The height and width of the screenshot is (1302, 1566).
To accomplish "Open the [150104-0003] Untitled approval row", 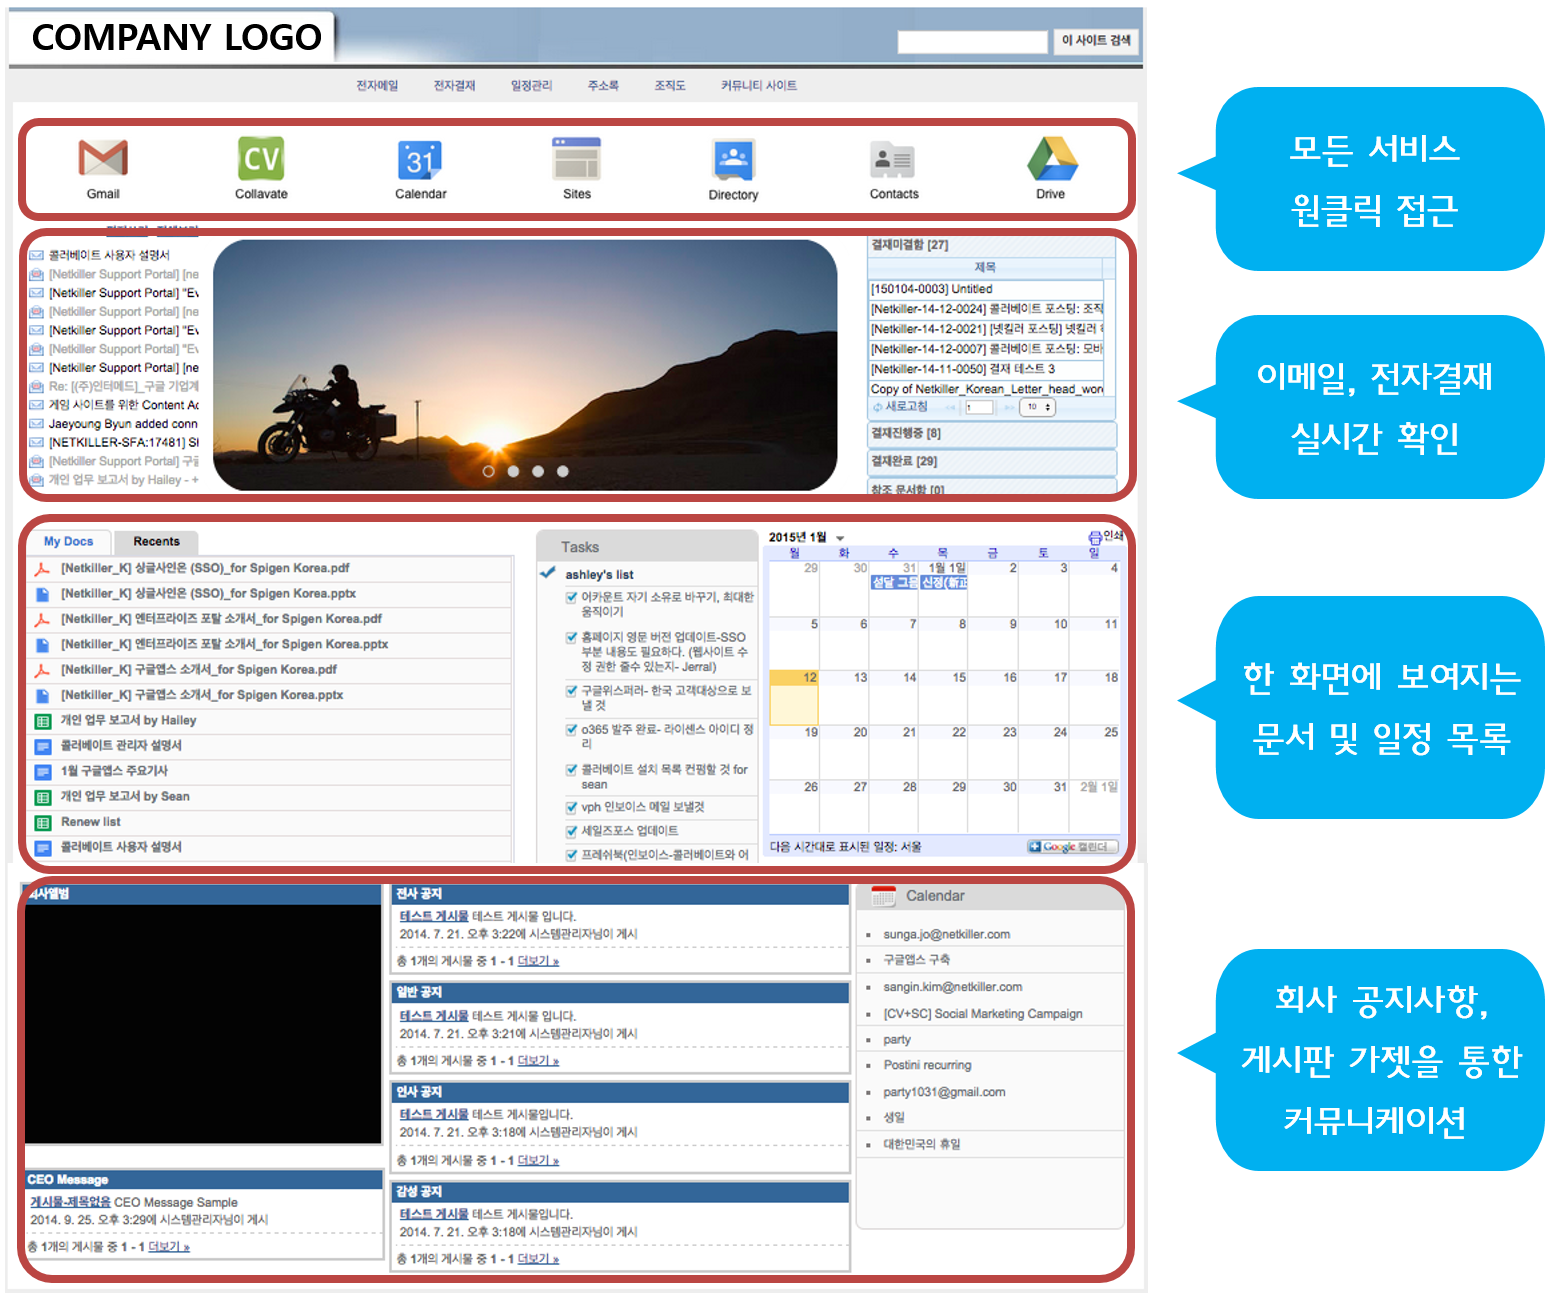I will click(985, 289).
